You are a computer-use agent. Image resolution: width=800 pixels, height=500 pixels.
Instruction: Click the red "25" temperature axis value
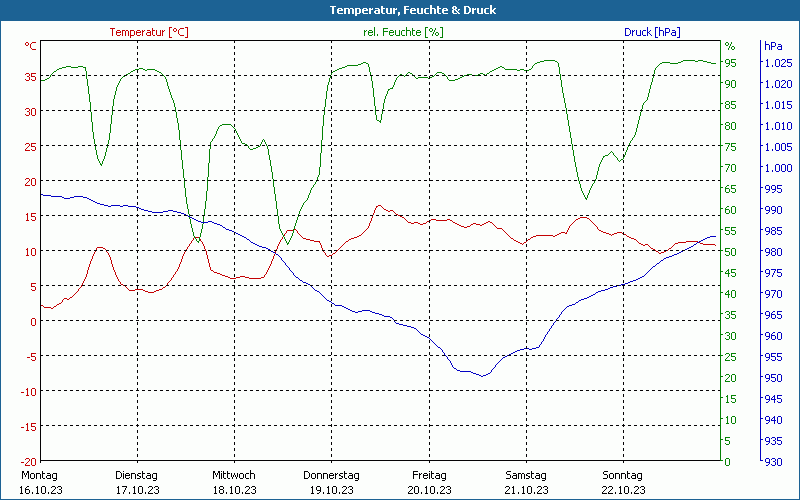(x=31, y=147)
